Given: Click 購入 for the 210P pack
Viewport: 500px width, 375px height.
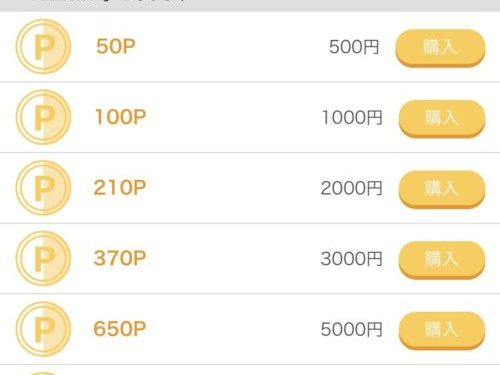Looking at the screenshot, I should [x=442, y=189].
